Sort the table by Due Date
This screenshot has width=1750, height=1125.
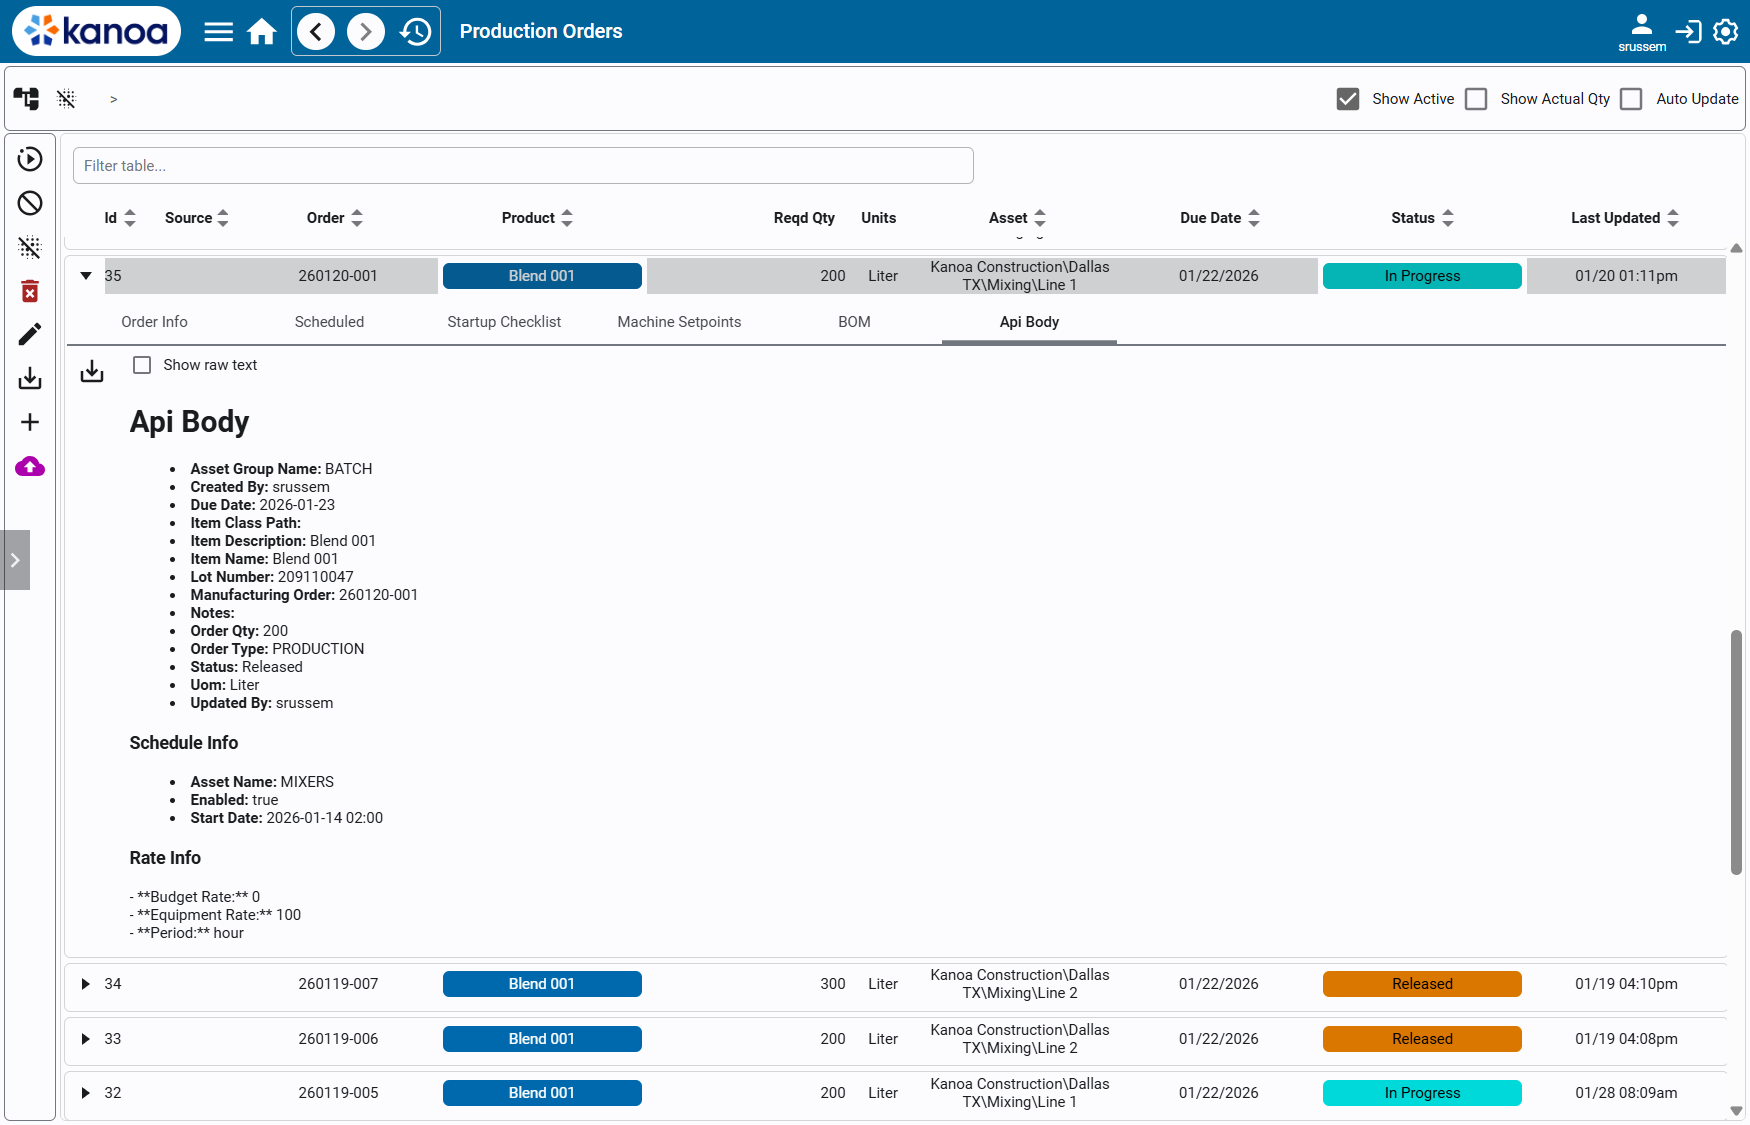pyautogui.click(x=1253, y=217)
